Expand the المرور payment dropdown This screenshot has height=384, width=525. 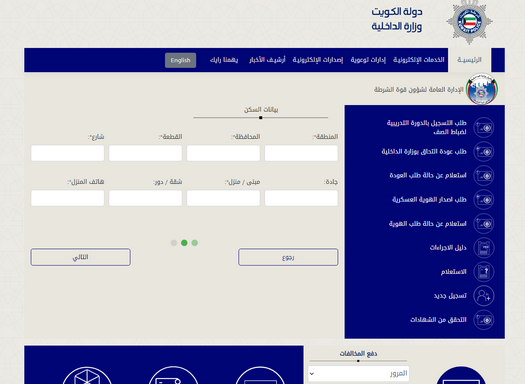[358, 373]
